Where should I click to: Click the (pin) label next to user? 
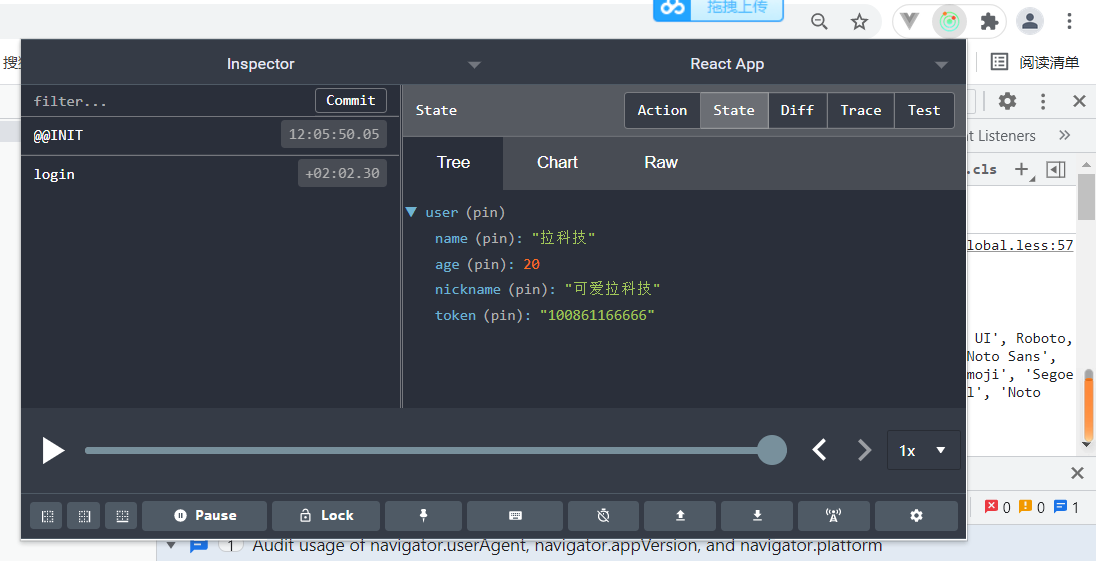485,212
